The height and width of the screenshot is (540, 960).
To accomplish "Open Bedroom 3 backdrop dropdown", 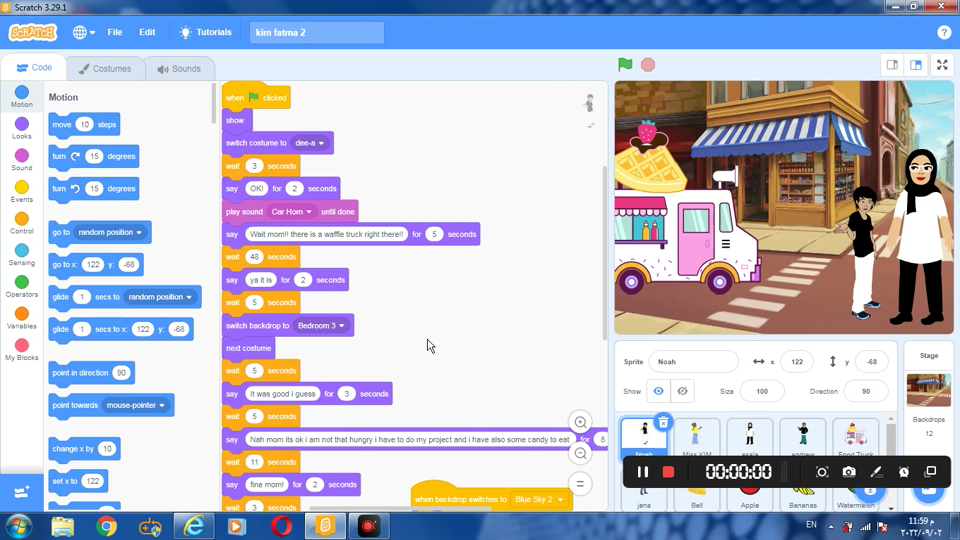I will (x=321, y=326).
